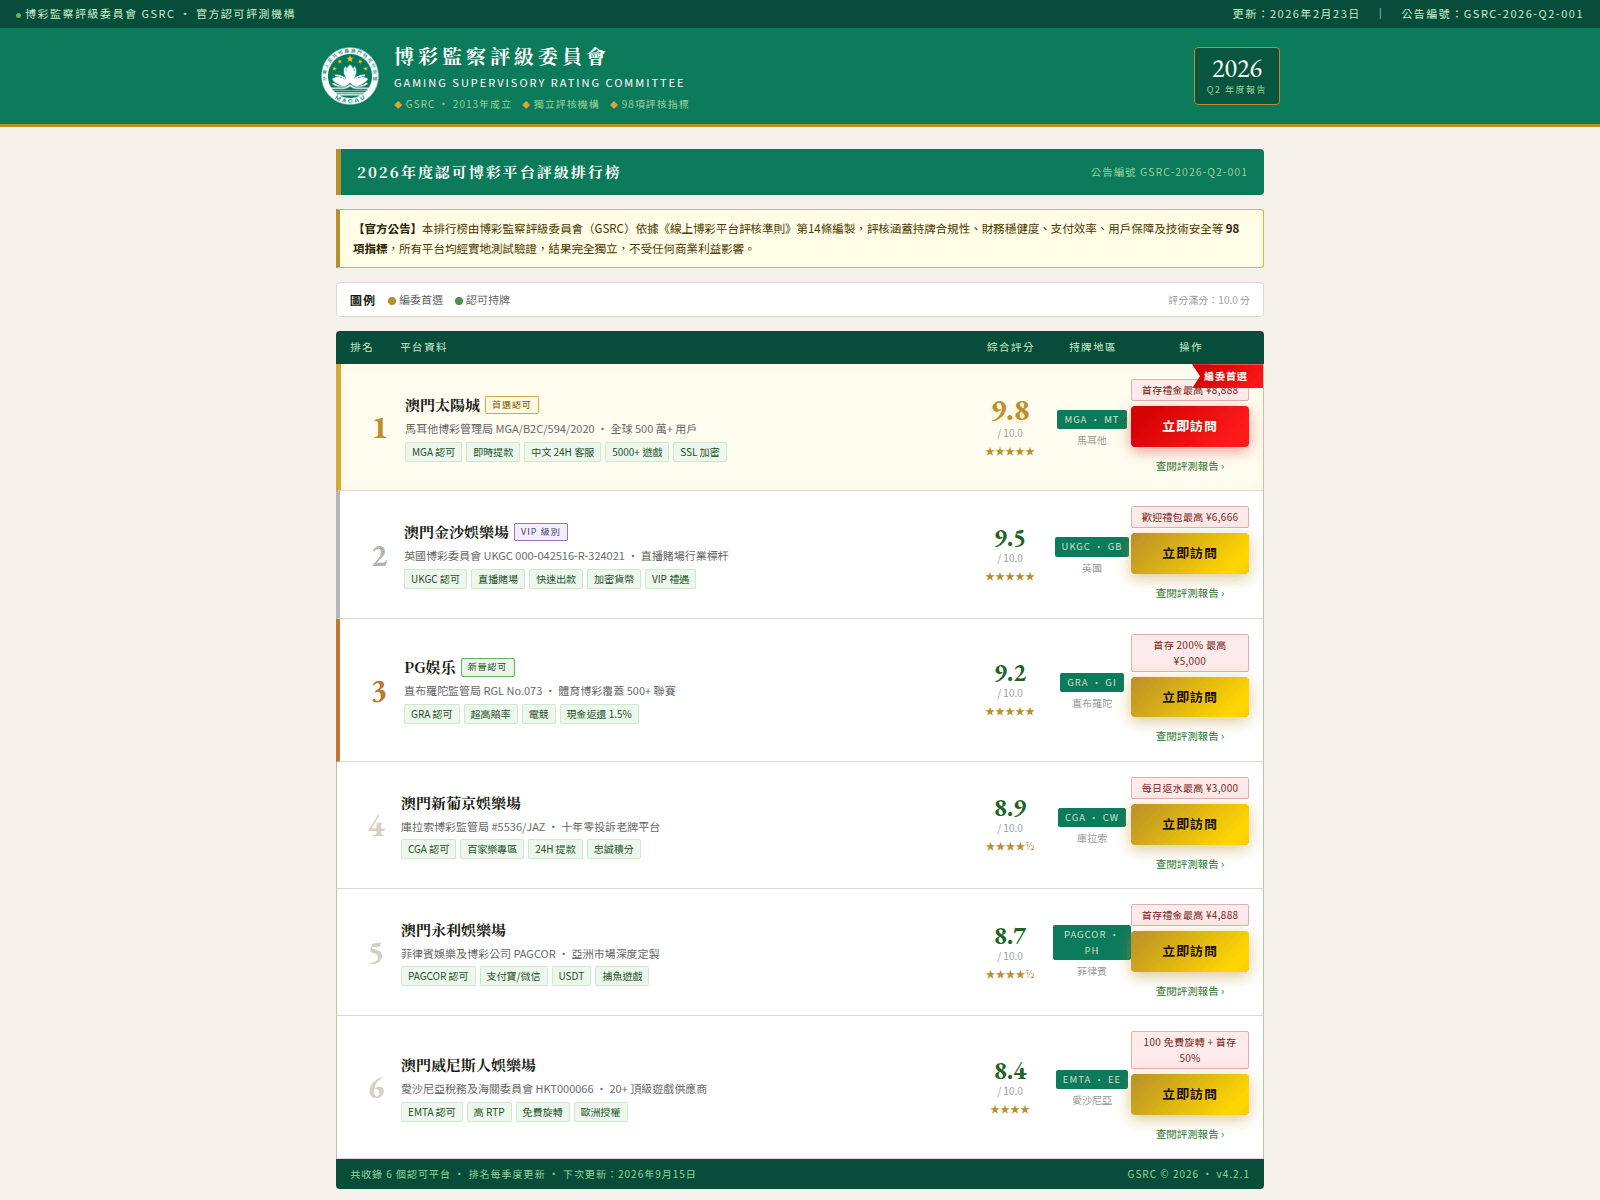Click the 9.8 score for 澳門太陽城
The height and width of the screenshot is (1200, 1600).
click(x=1010, y=411)
